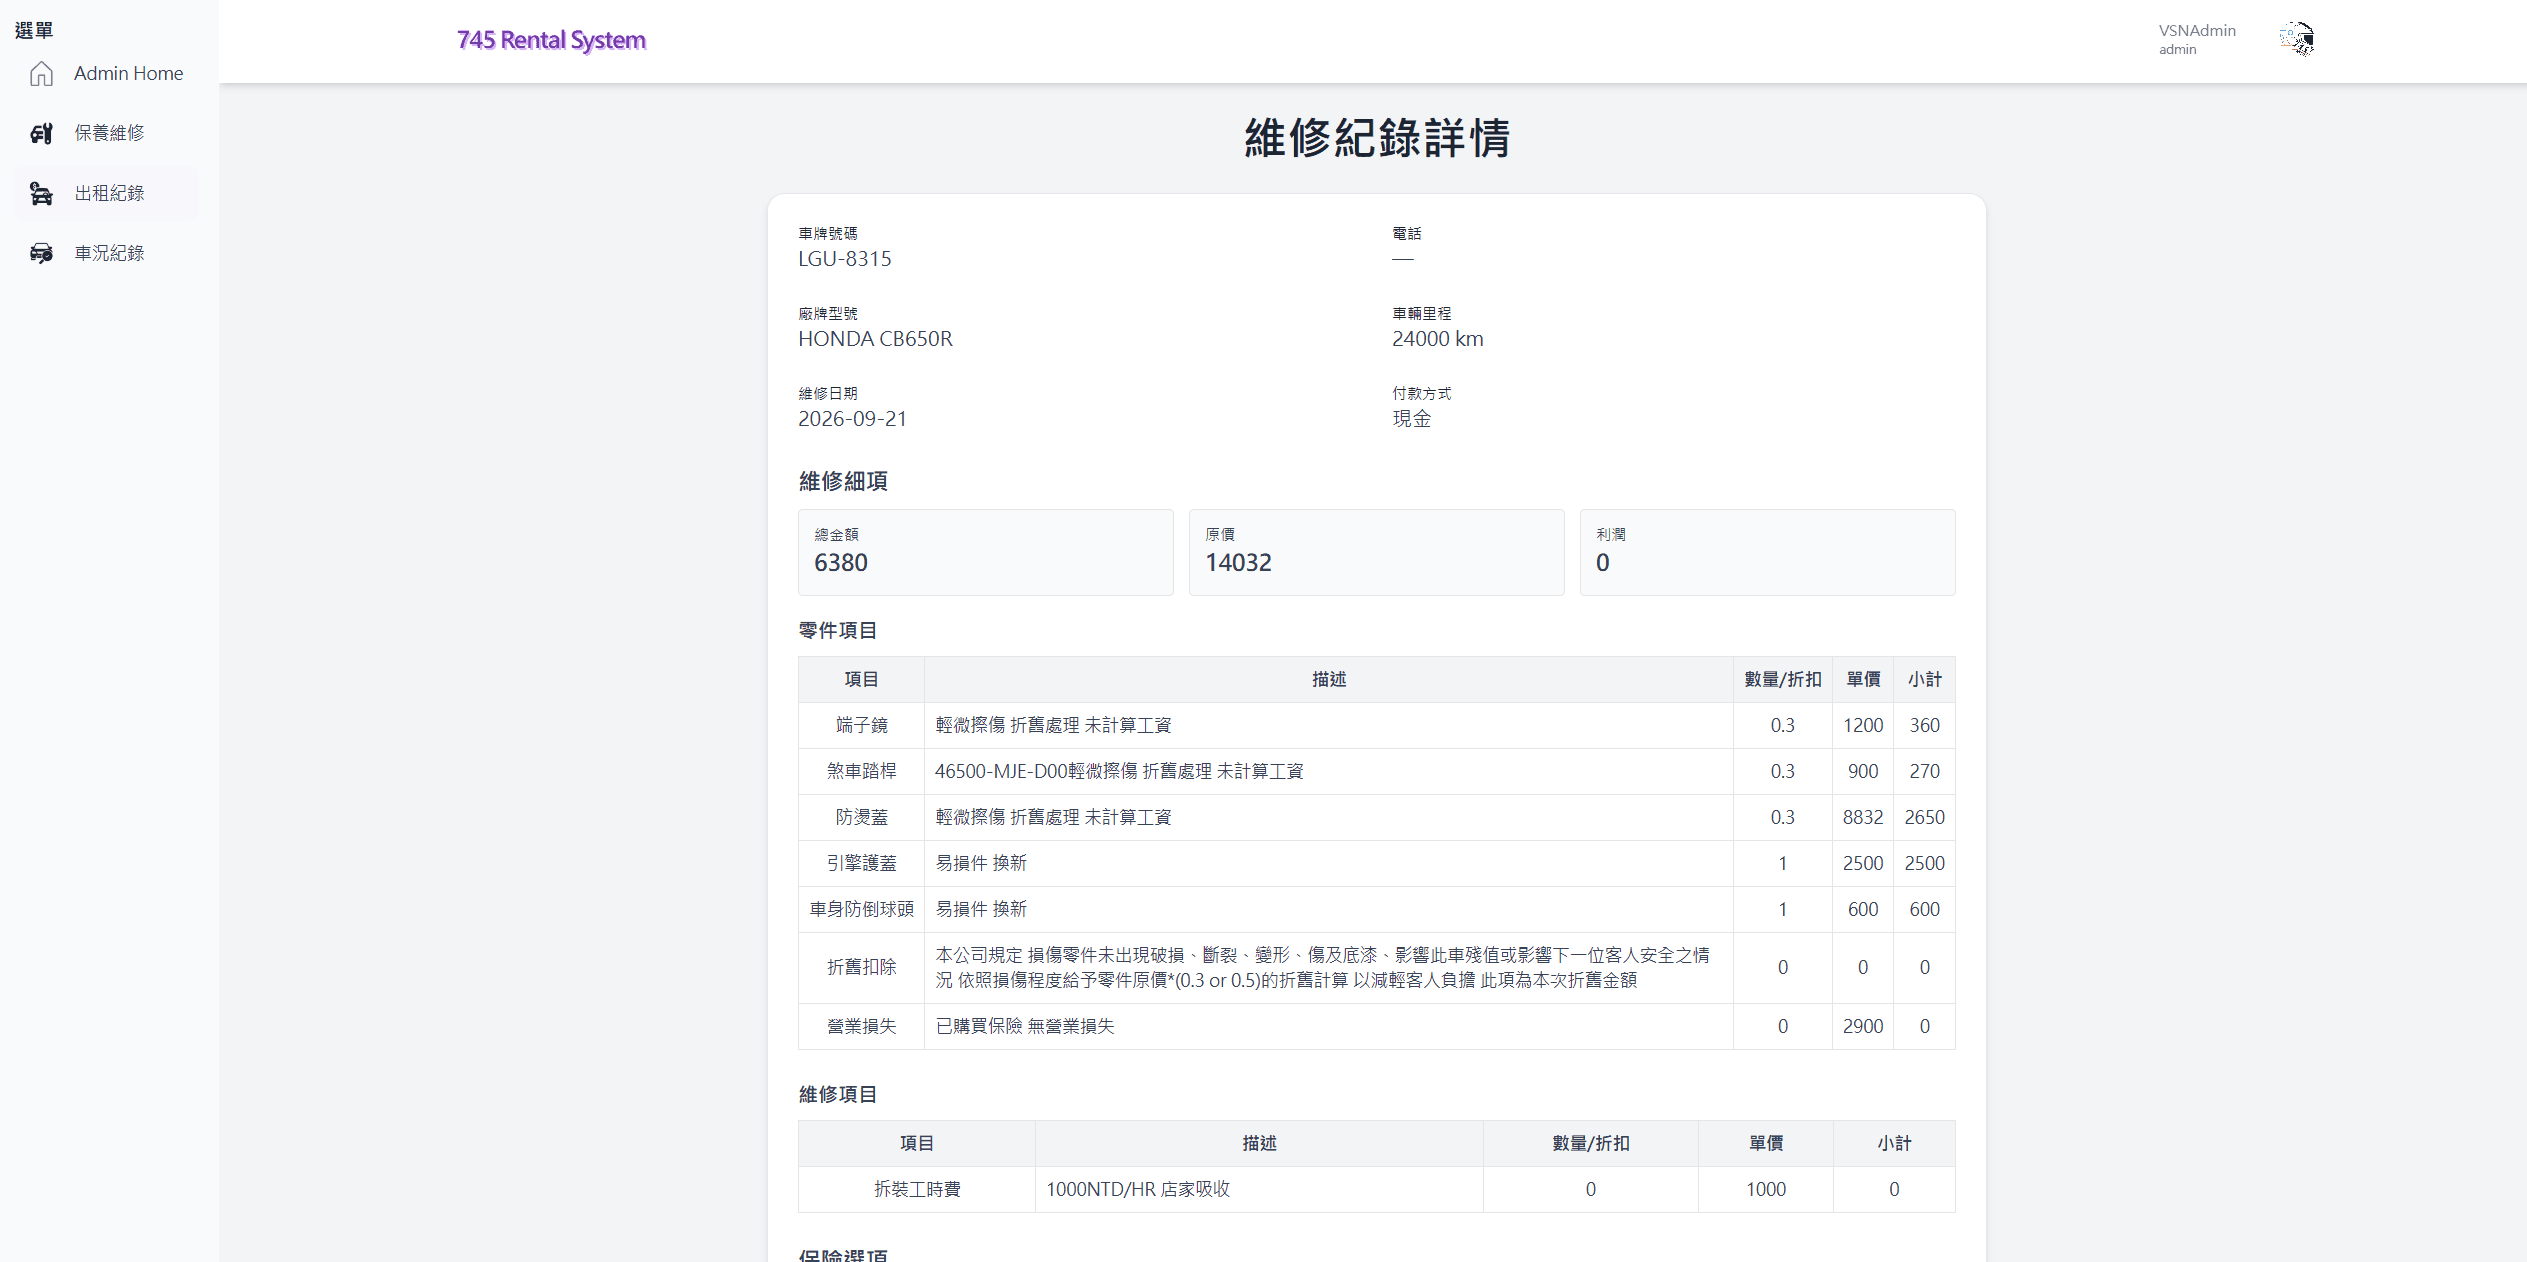Click the 已購買保險 無營業損失 description
The image size is (2527, 1262).
coord(1025,1027)
